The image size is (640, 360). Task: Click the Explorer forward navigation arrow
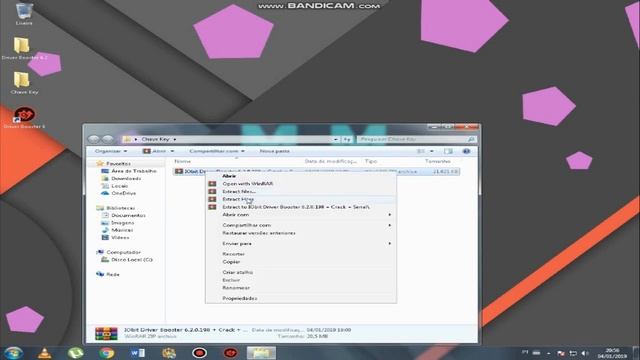coord(108,139)
